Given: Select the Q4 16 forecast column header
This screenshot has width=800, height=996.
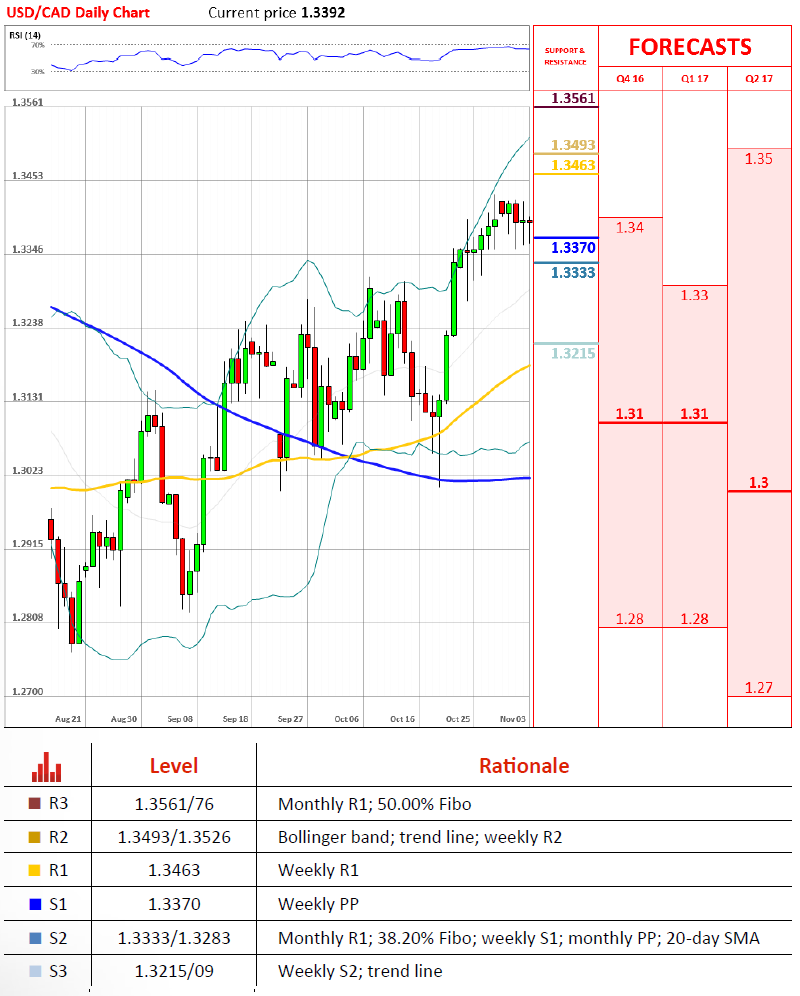Looking at the screenshot, I should point(630,79).
